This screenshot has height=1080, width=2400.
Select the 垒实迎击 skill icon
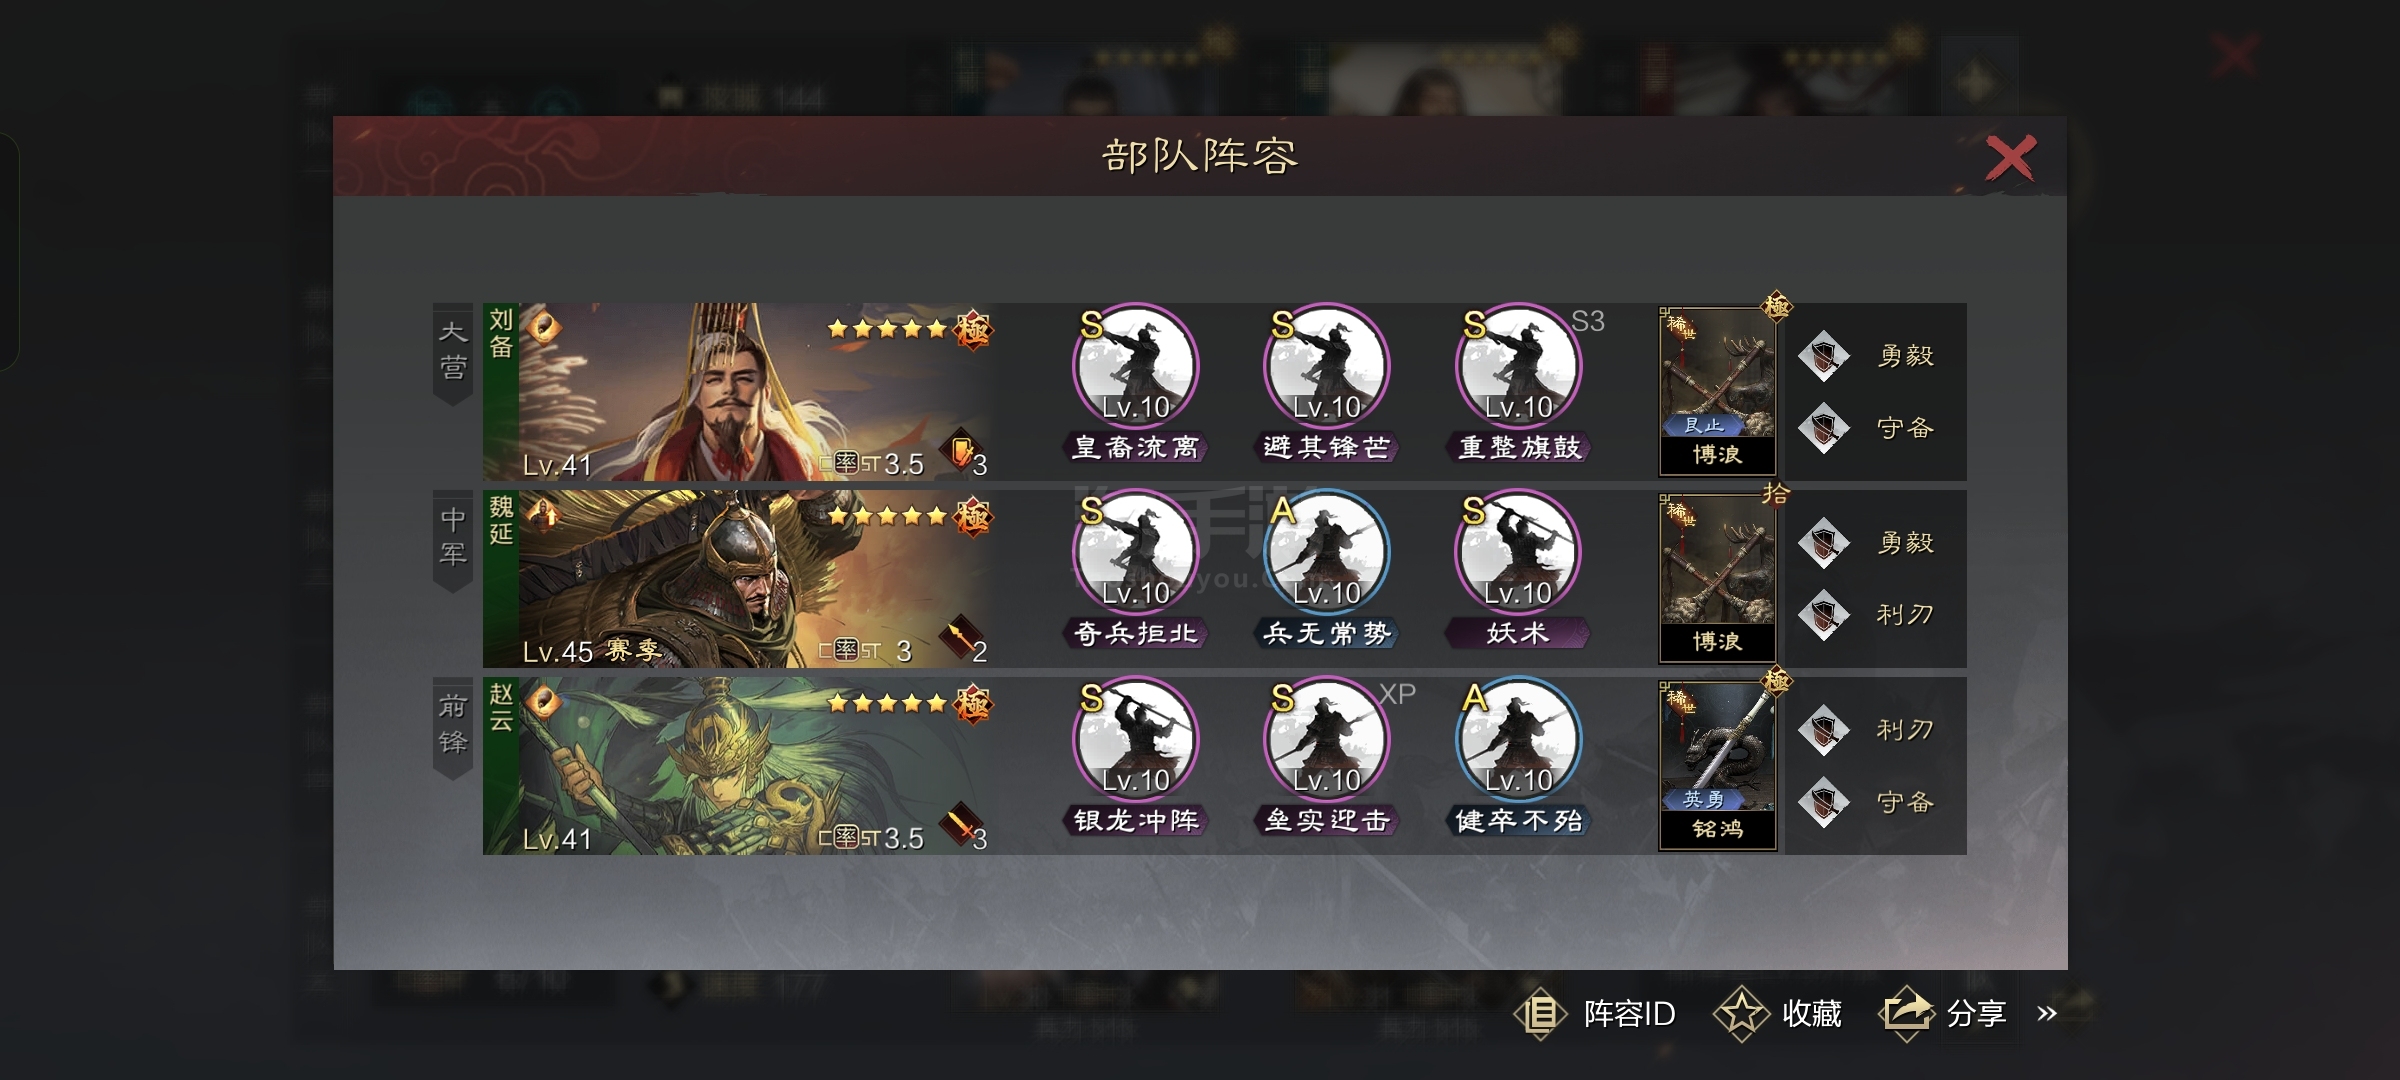(x=1326, y=740)
